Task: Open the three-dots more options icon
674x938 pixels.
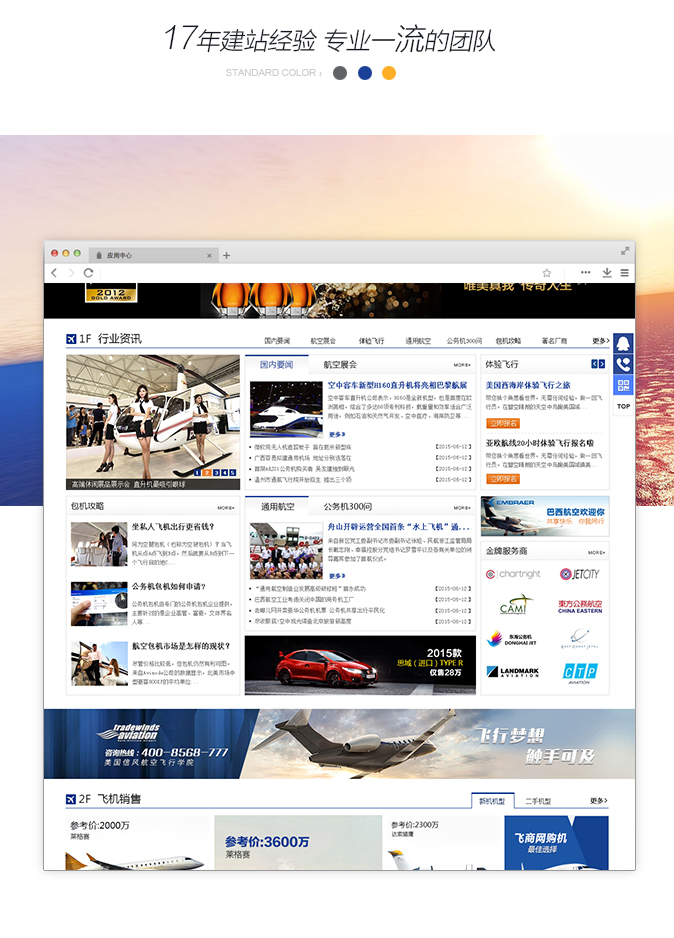Action: [585, 272]
